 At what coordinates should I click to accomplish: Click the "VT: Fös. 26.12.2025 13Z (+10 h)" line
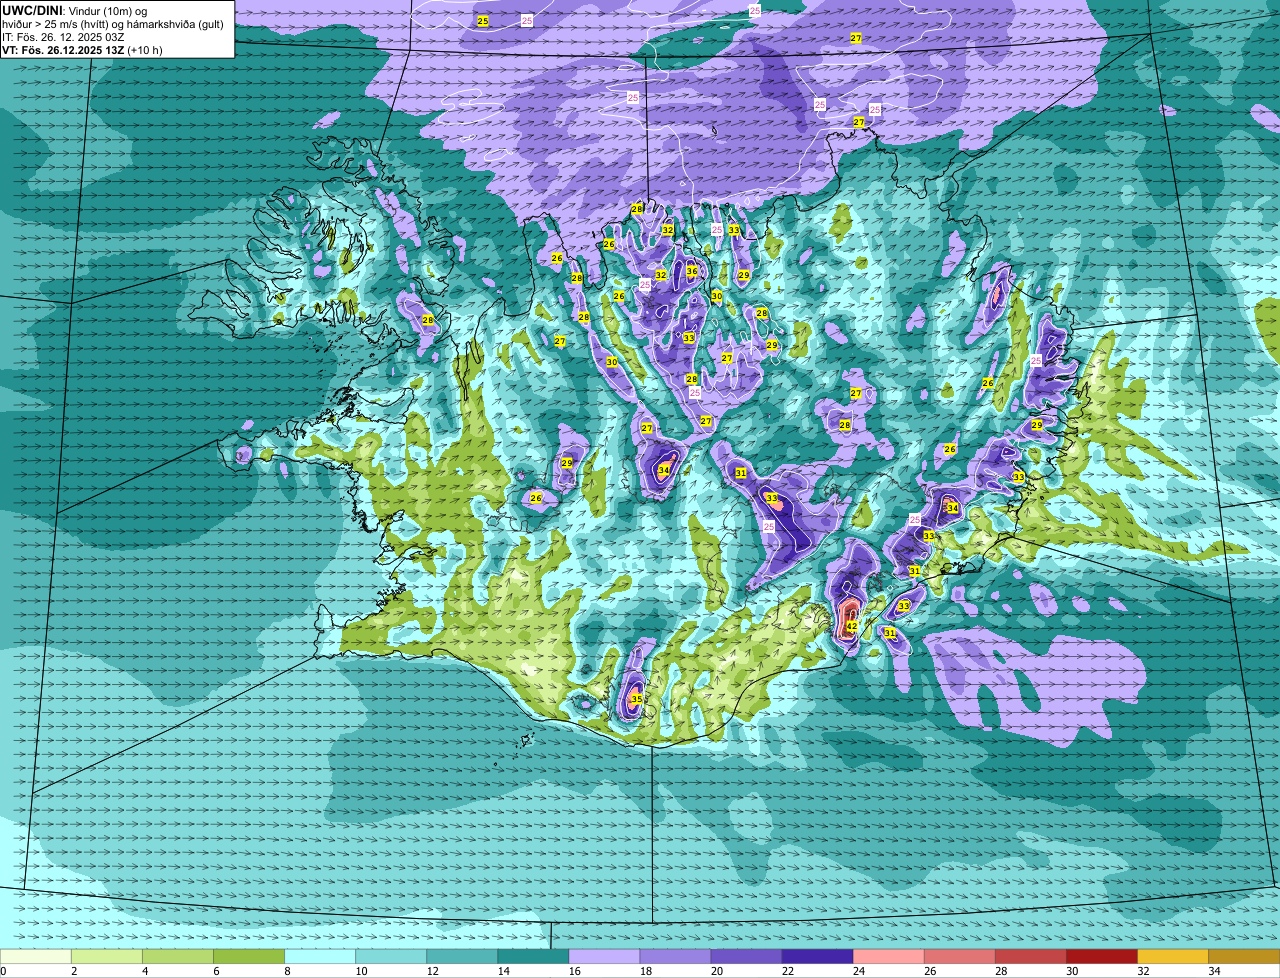point(82,50)
